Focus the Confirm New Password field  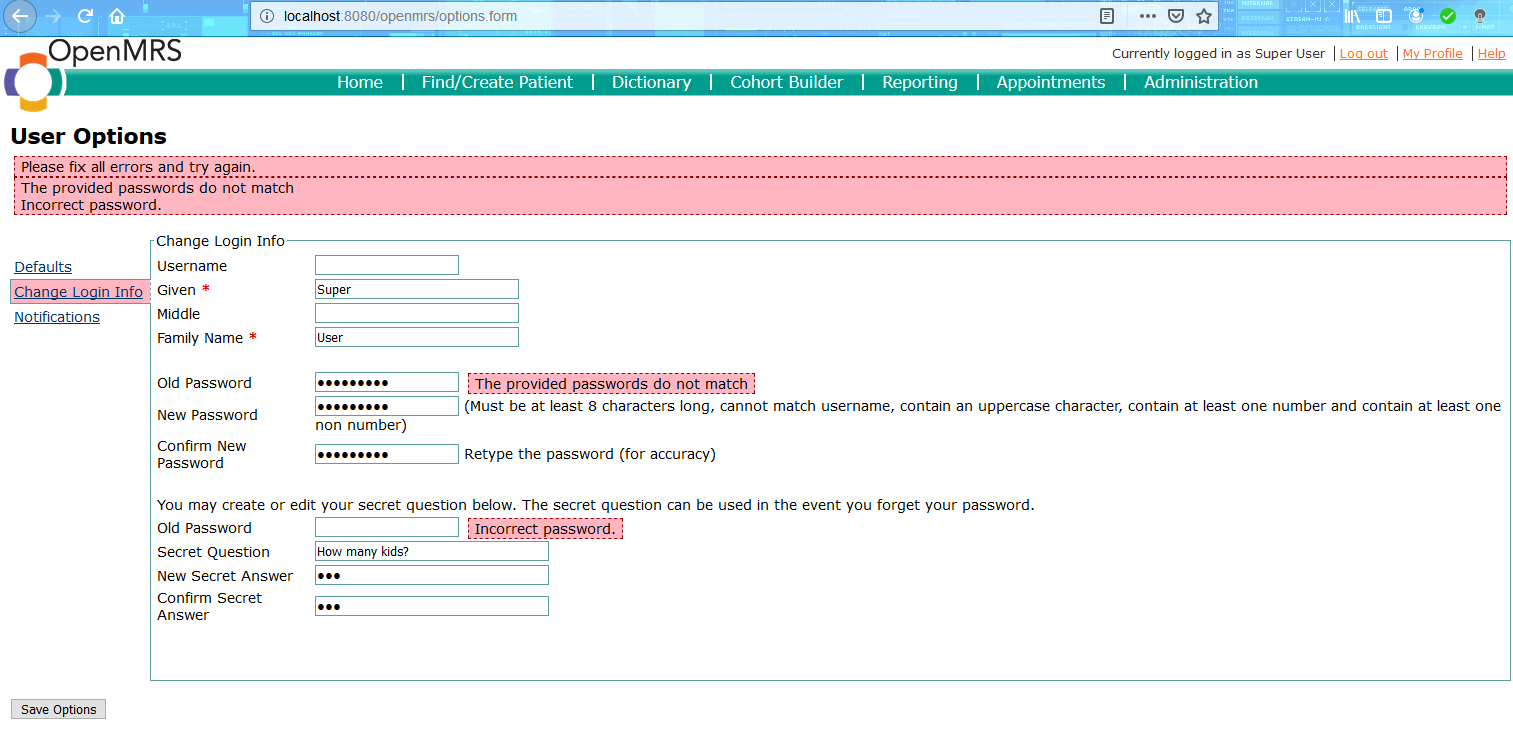(387, 454)
